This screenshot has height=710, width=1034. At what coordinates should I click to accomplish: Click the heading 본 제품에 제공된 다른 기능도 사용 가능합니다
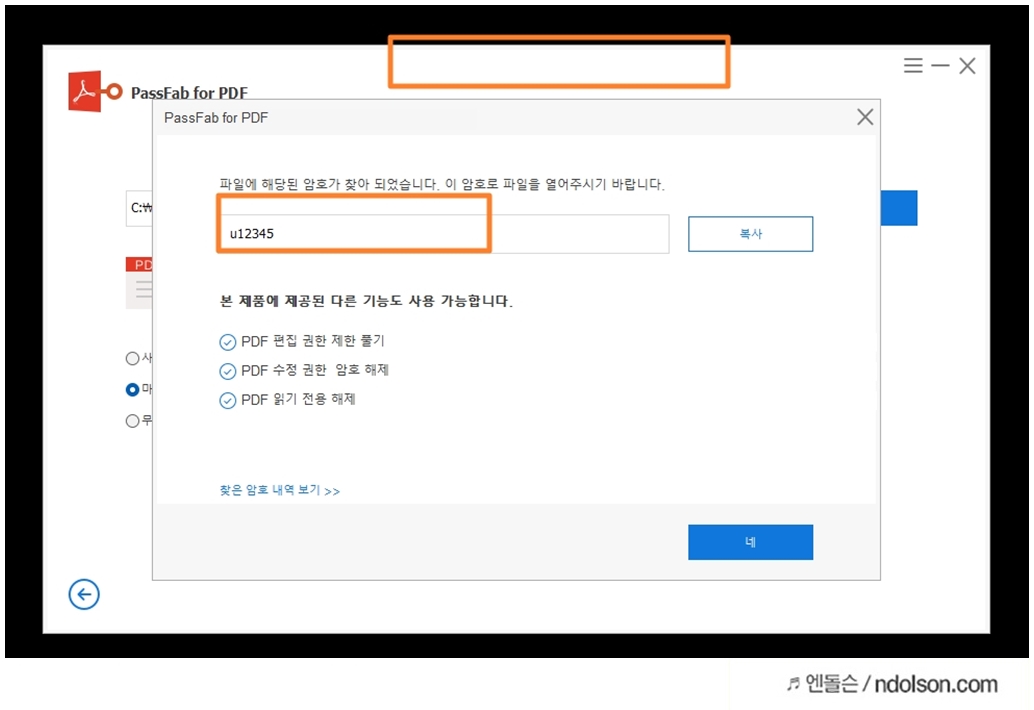pos(366,301)
